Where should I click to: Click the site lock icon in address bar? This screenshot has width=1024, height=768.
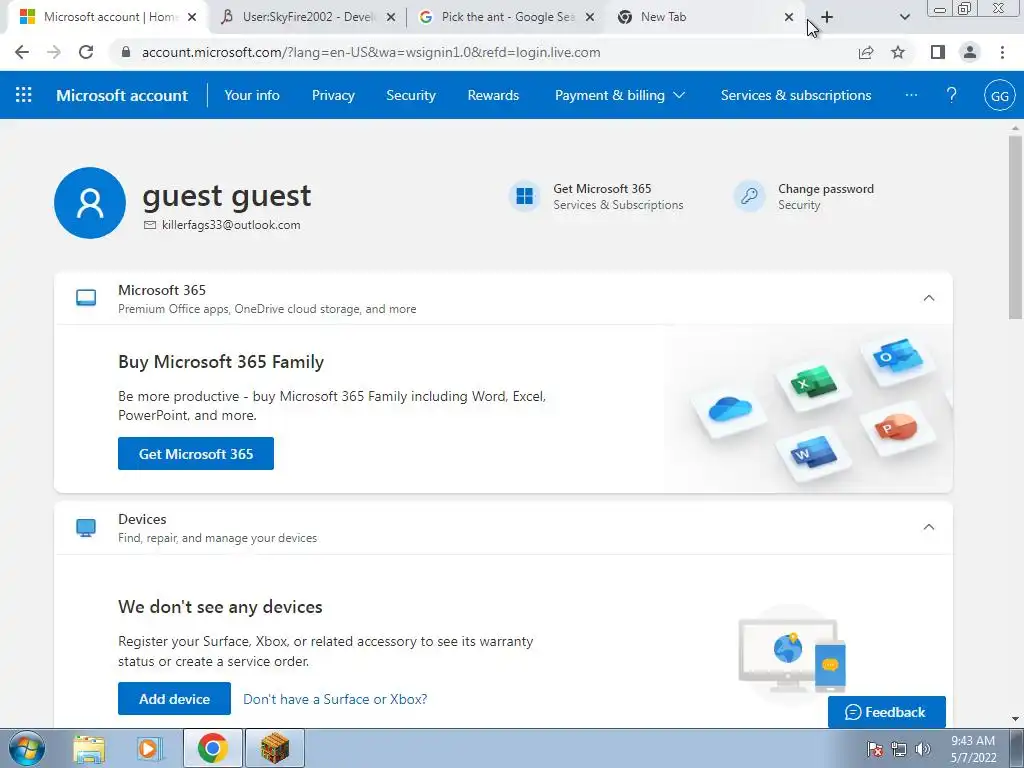coord(126,52)
